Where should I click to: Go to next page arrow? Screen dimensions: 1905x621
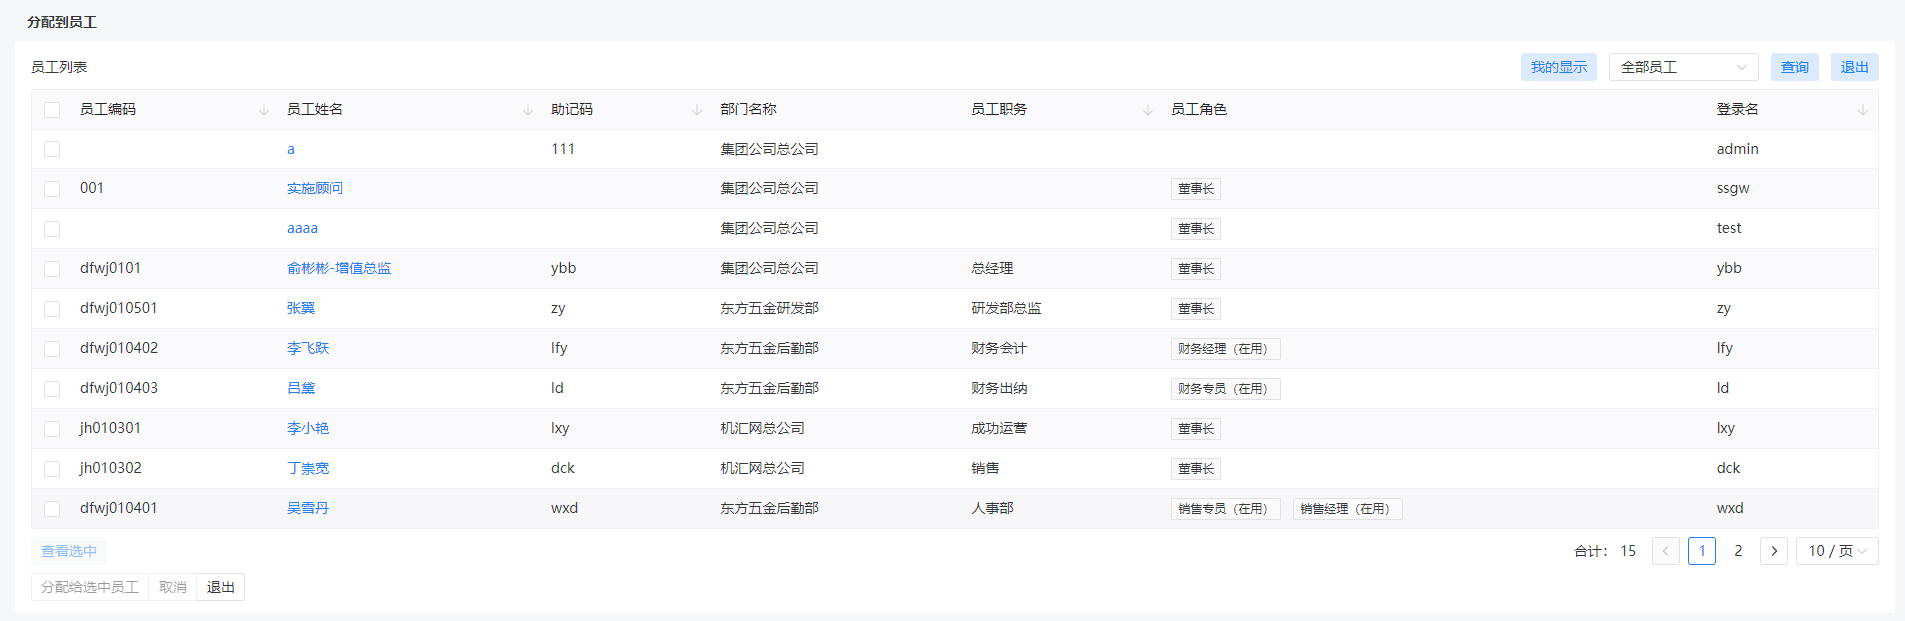tap(1774, 551)
